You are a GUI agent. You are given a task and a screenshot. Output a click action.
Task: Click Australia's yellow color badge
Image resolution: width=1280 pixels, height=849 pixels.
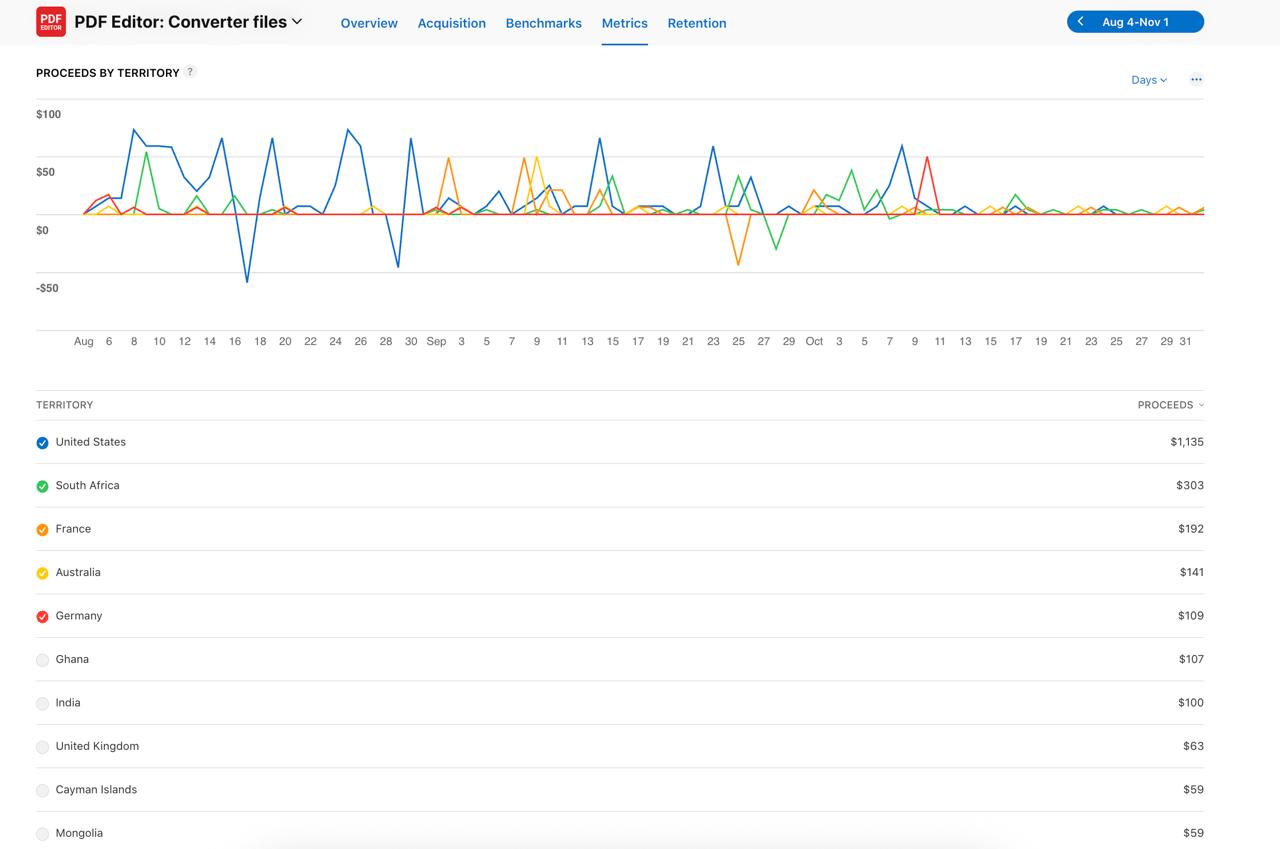tap(42, 572)
